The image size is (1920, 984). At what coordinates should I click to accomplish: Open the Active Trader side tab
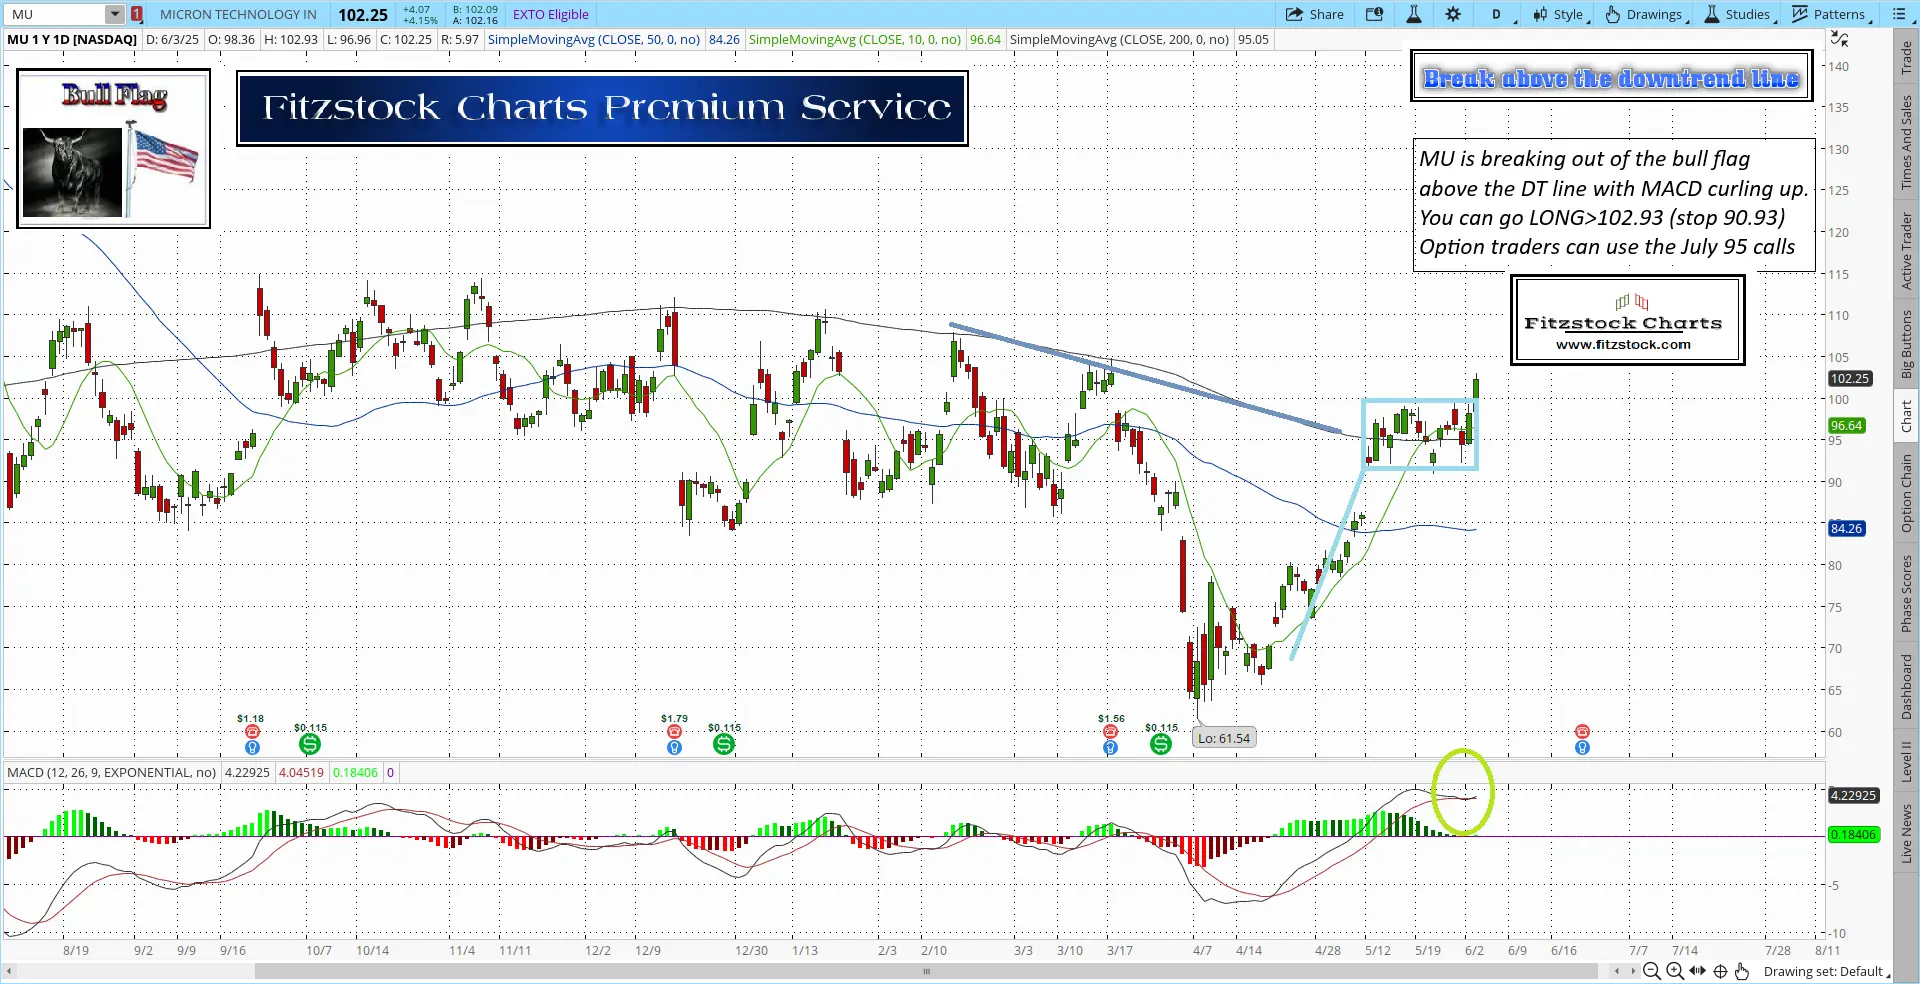pos(1907,251)
